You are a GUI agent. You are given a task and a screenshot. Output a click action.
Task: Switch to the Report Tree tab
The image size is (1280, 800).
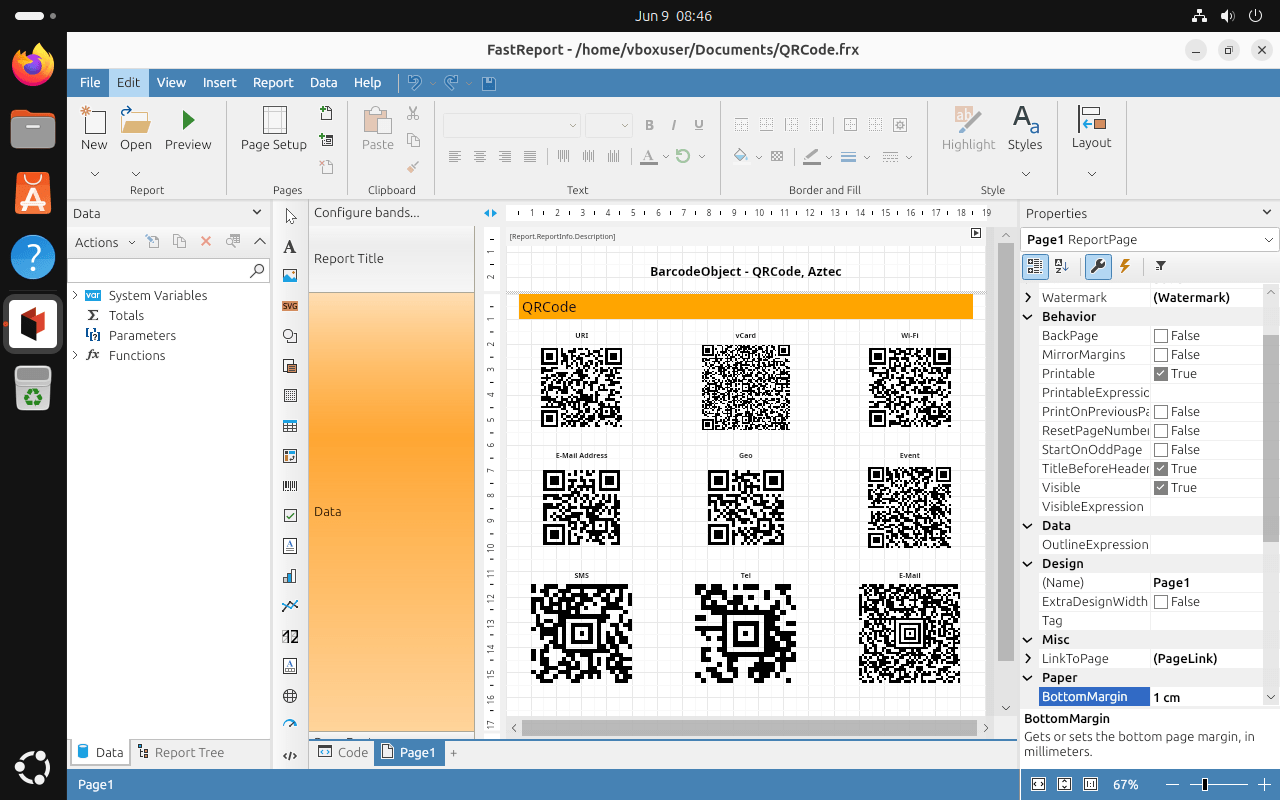(x=180, y=753)
